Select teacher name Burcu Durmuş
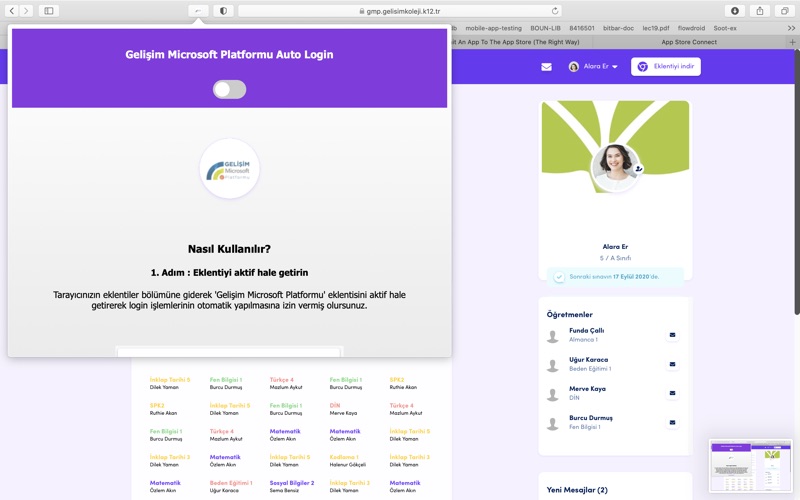Image resolution: width=800 pixels, height=500 pixels. 591,418
